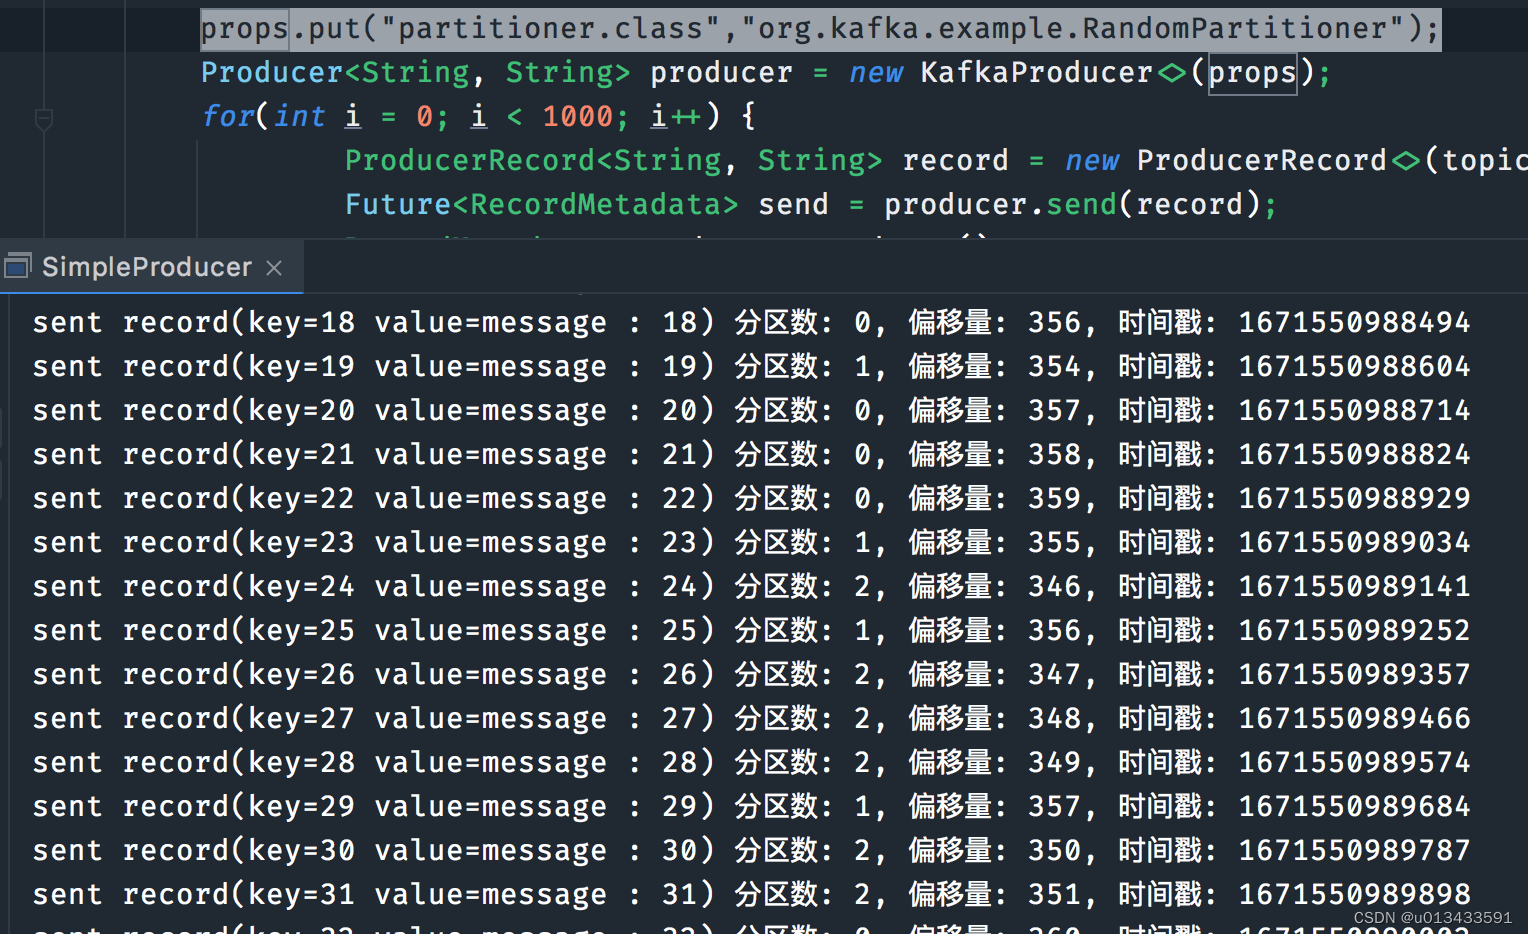Click the console line for key=29
This screenshot has height=934, width=1528.
pyautogui.click(x=751, y=806)
